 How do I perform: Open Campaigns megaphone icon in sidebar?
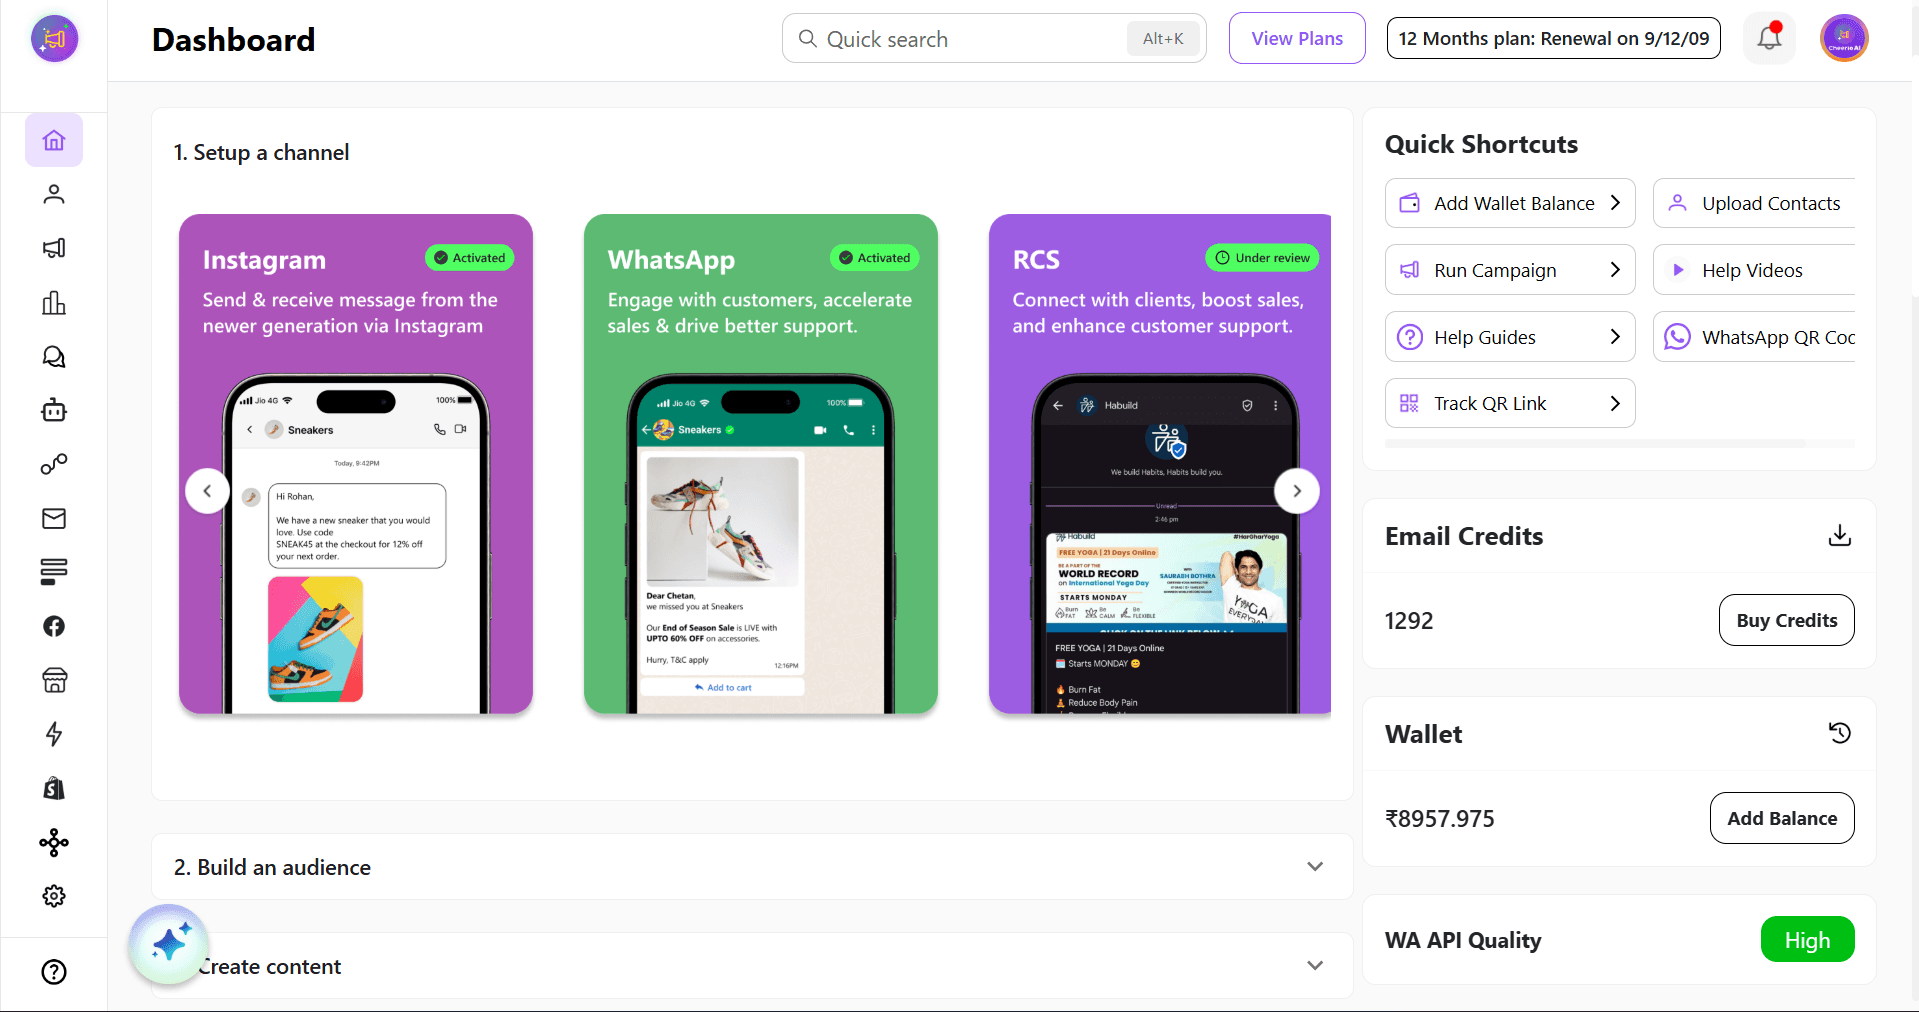(54, 248)
